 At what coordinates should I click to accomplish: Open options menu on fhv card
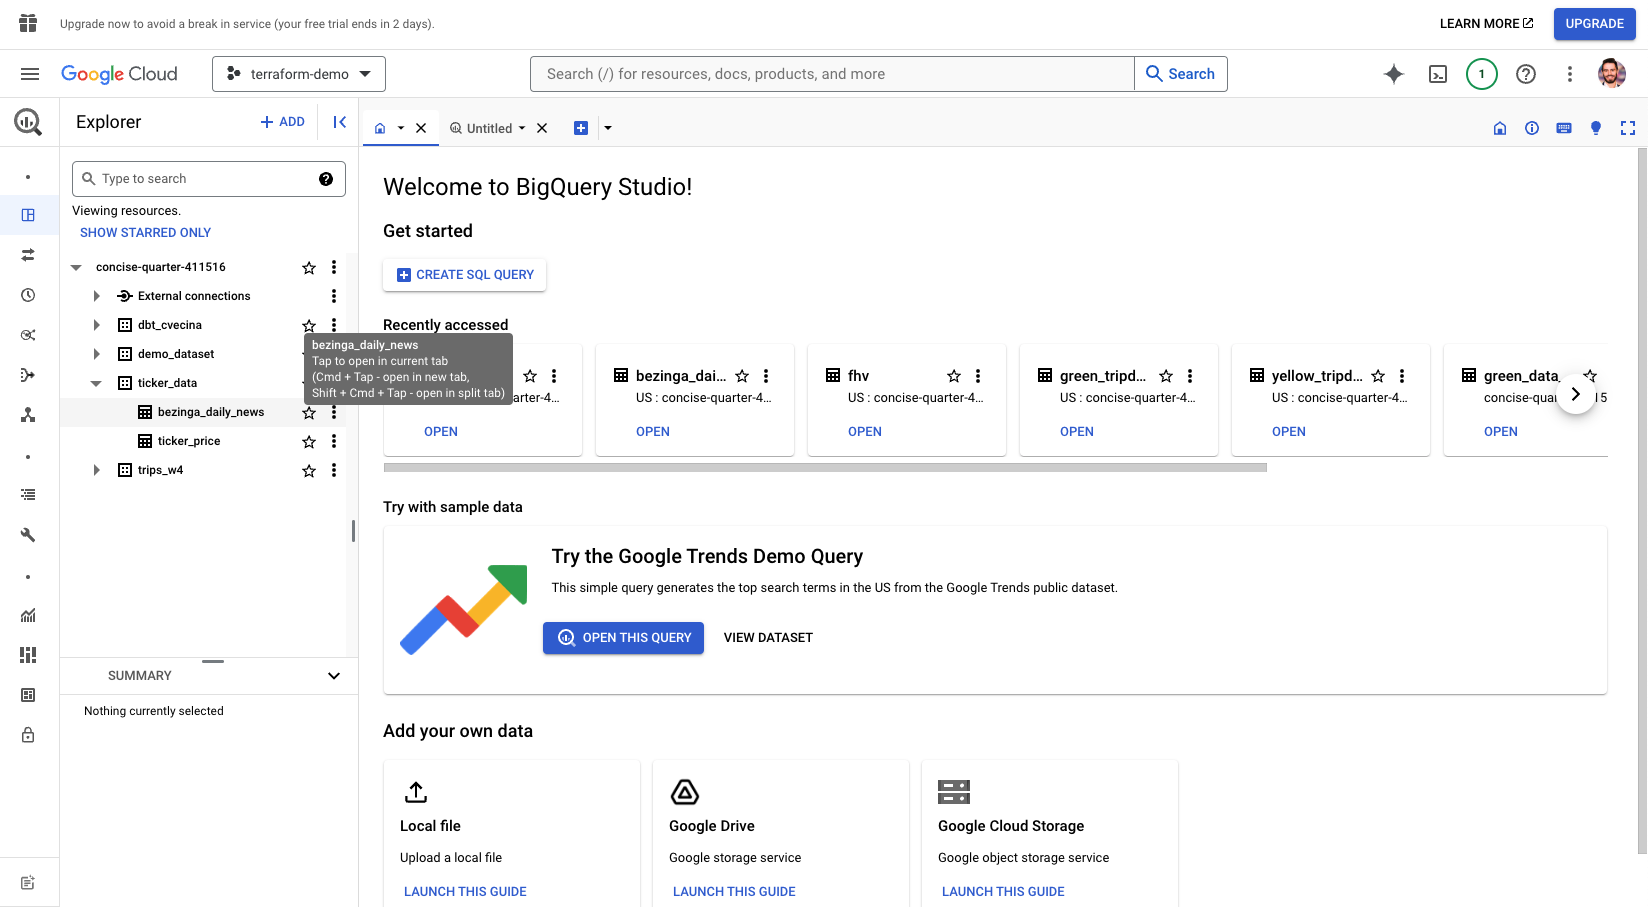pyautogui.click(x=978, y=376)
